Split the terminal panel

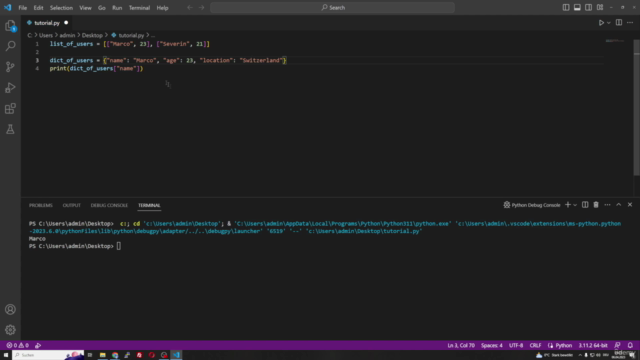click(x=585, y=205)
